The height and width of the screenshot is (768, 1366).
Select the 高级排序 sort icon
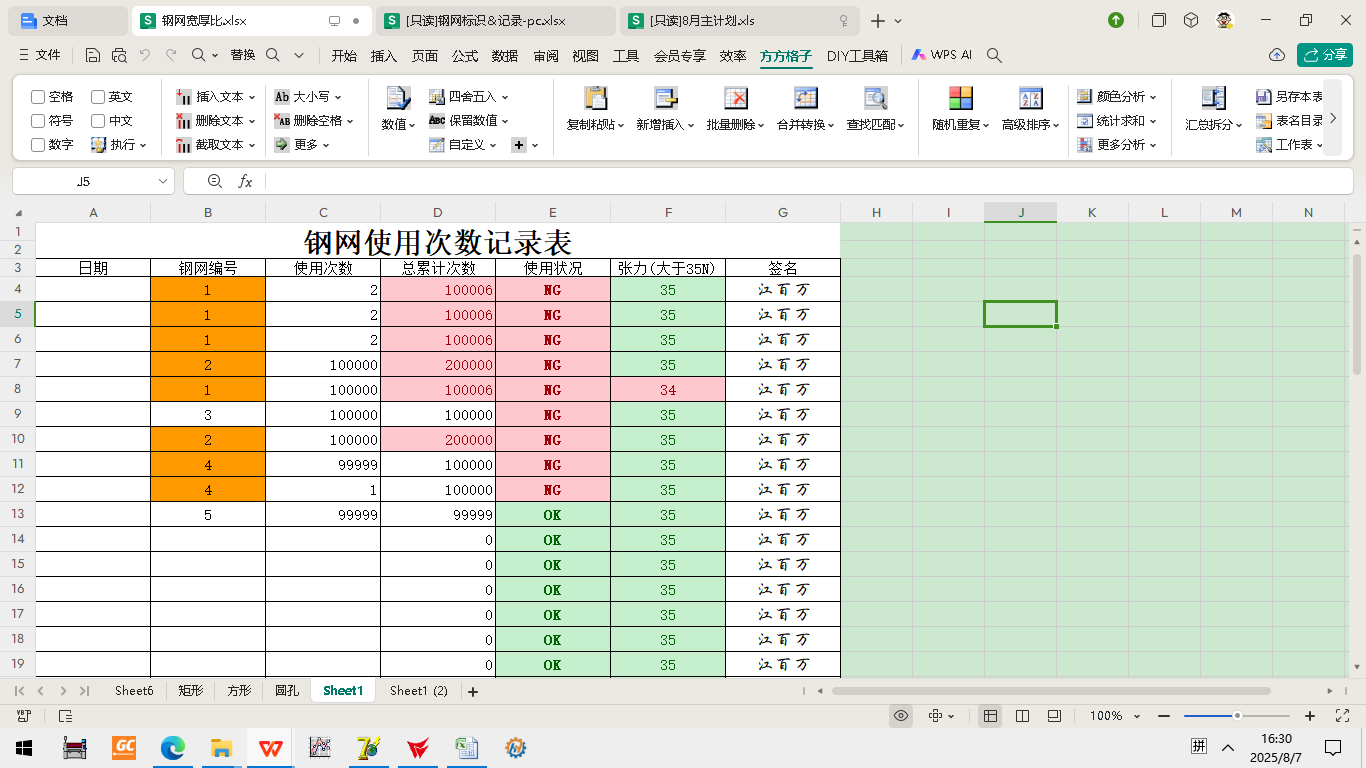click(1030, 98)
